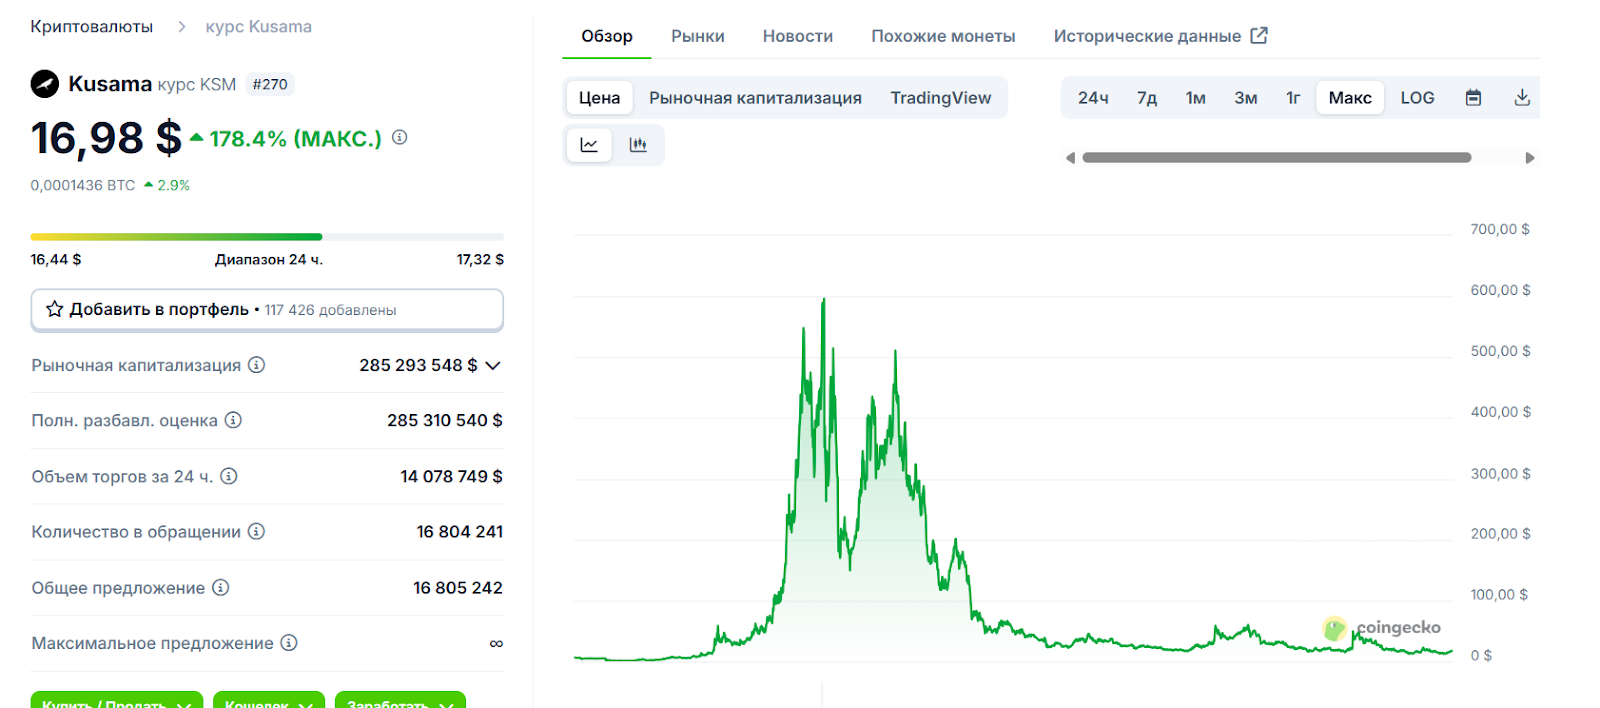
Task: Open info icon beside 178.4% (МАКС.)
Action: click(x=399, y=137)
